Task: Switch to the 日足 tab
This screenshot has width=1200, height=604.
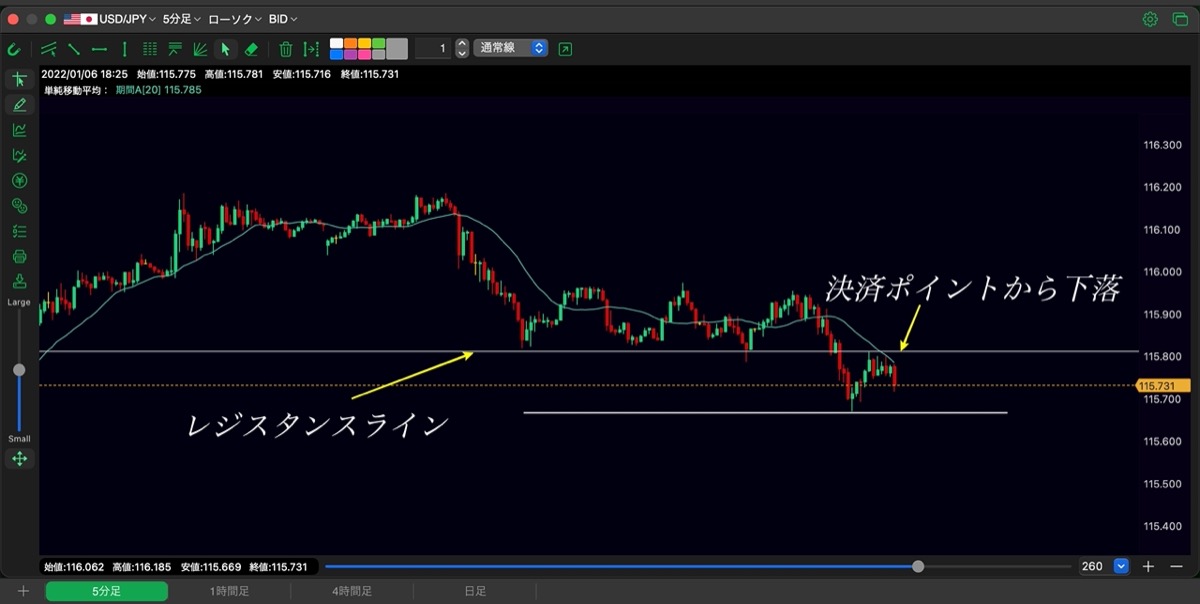Action: pyautogui.click(x=474, y=592)
